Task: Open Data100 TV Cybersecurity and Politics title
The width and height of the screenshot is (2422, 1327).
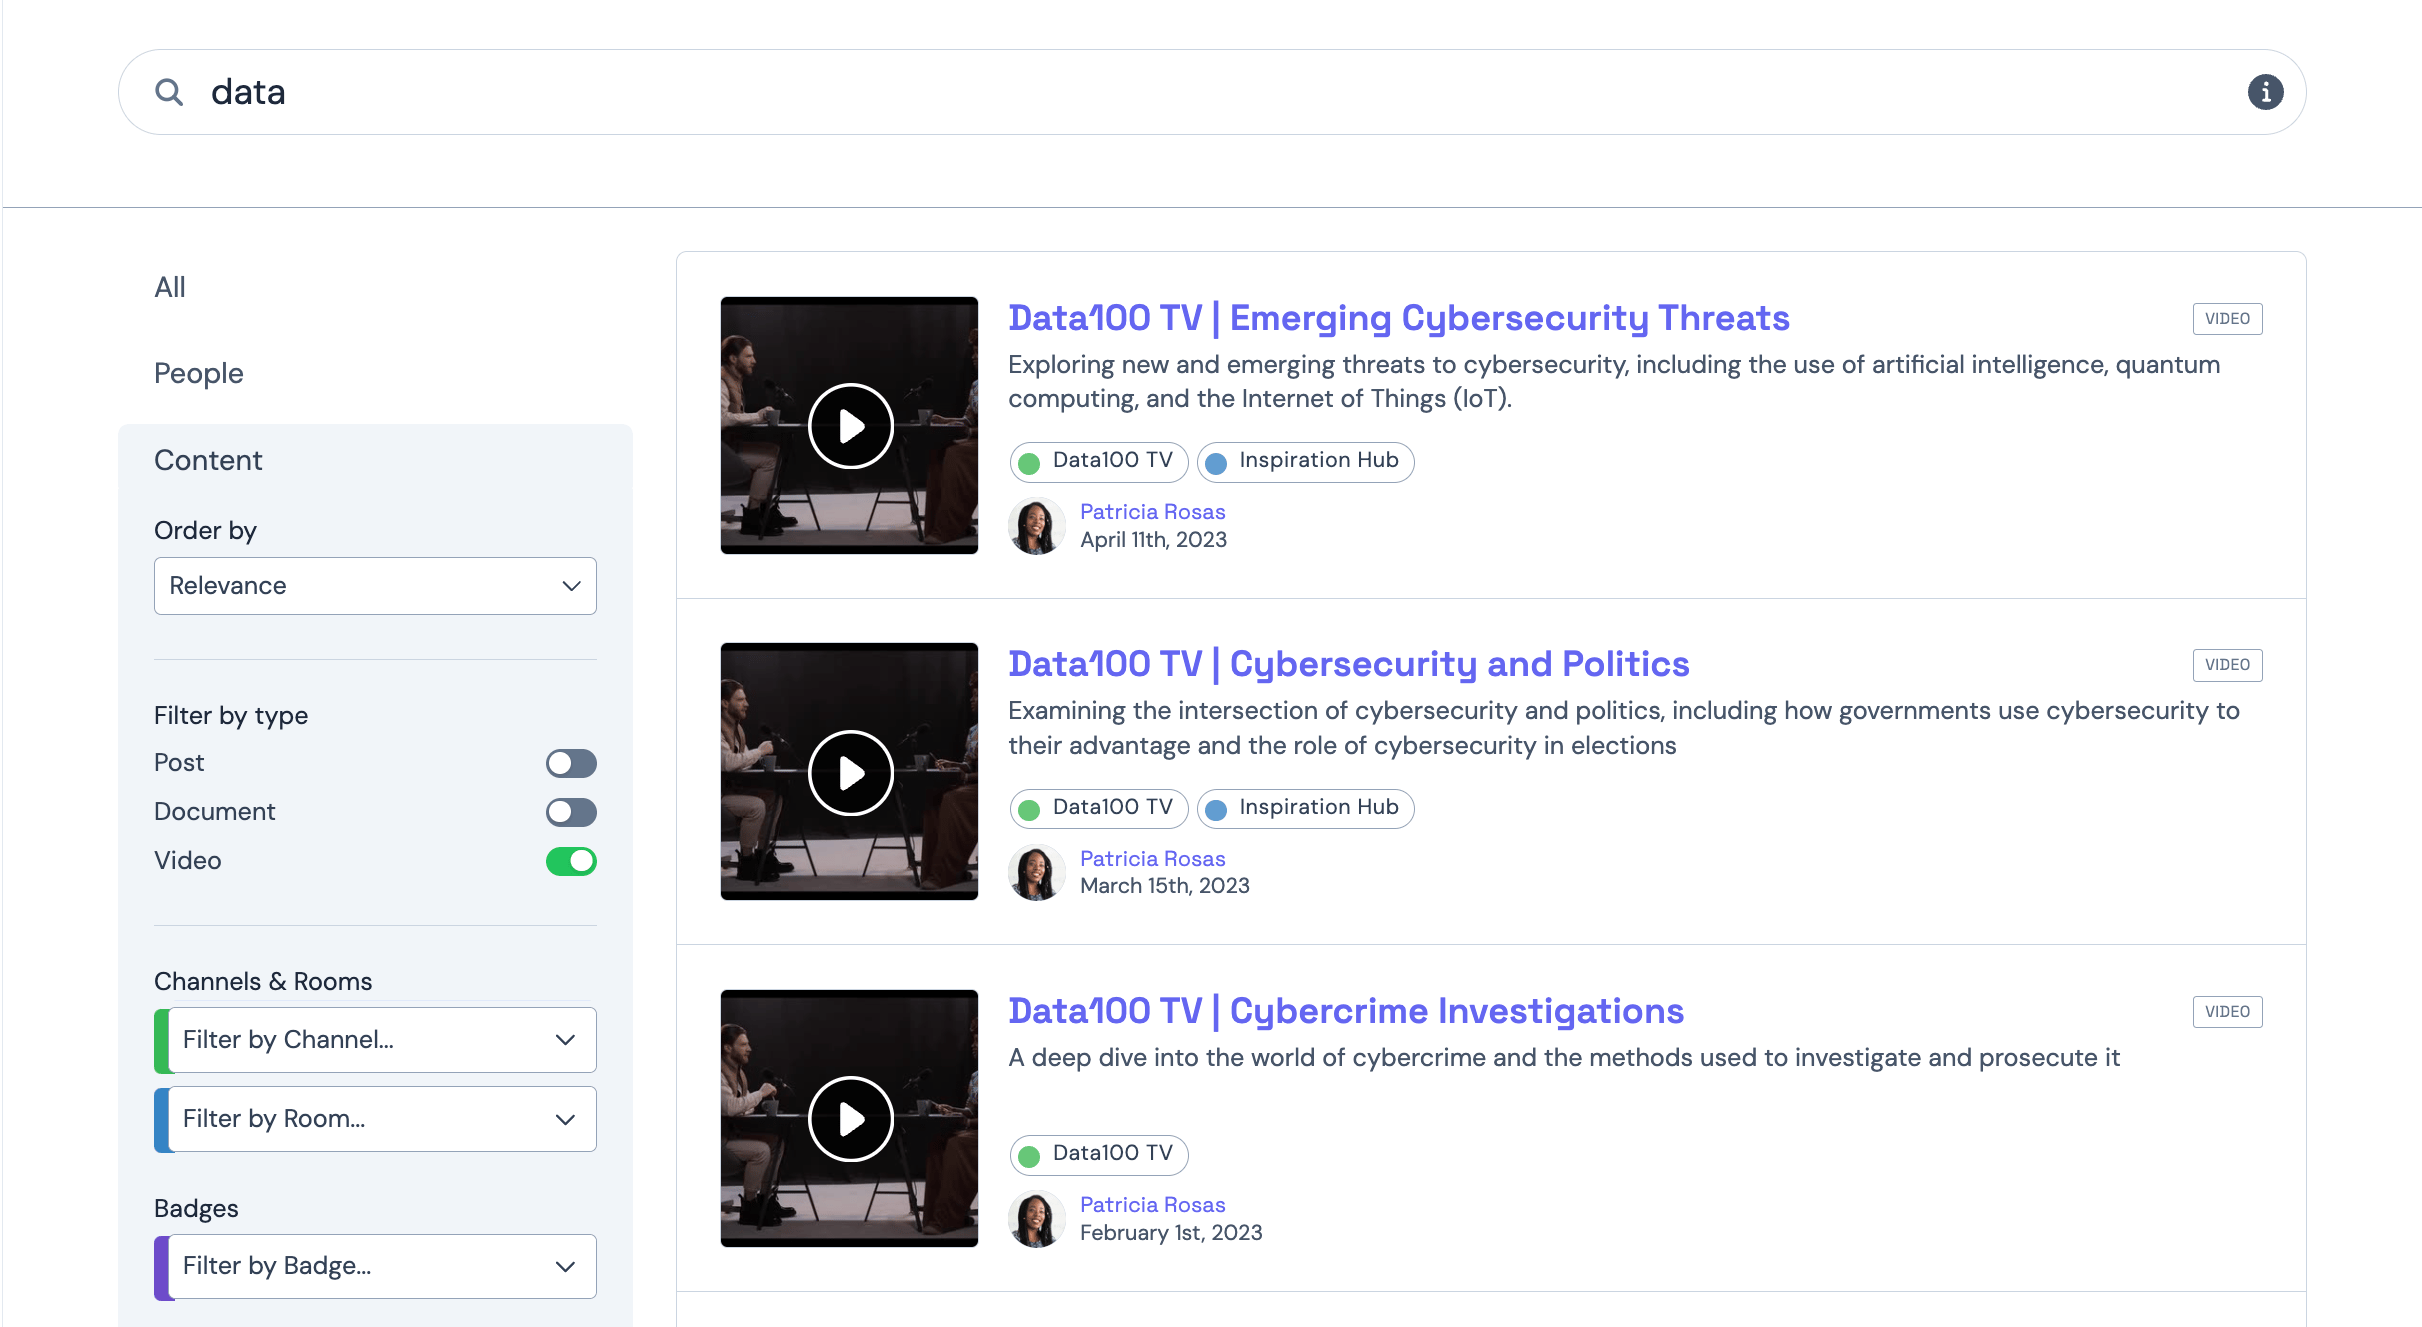Action: pos(1348,664)
